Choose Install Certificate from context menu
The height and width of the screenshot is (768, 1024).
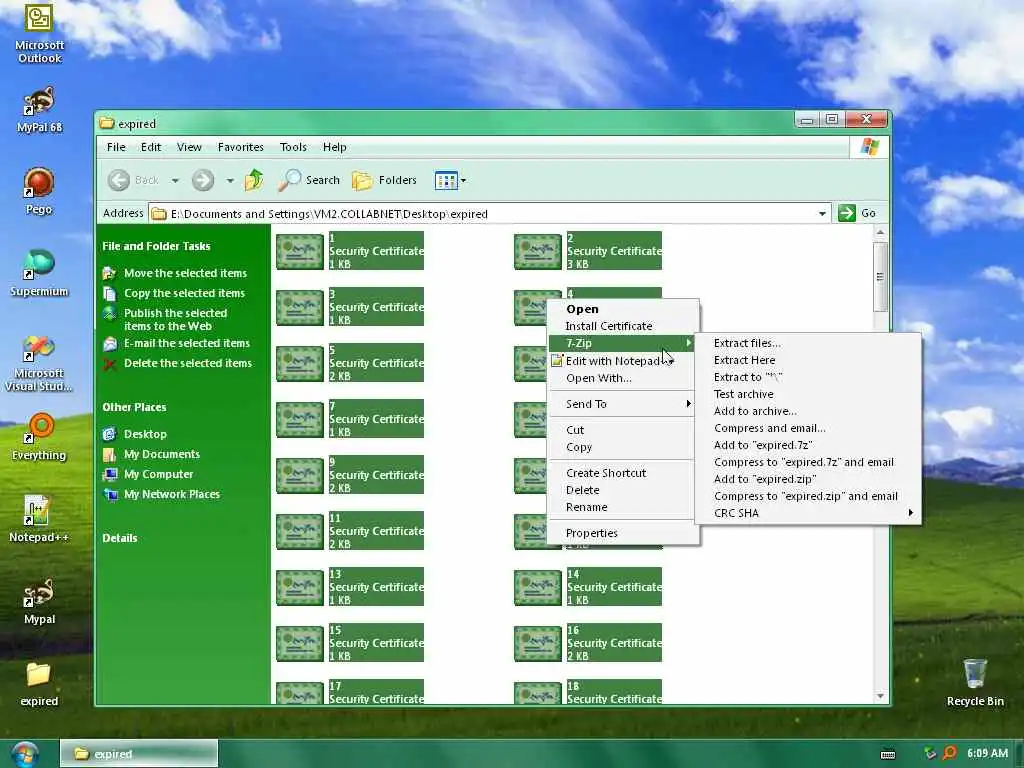click(621, 326)
